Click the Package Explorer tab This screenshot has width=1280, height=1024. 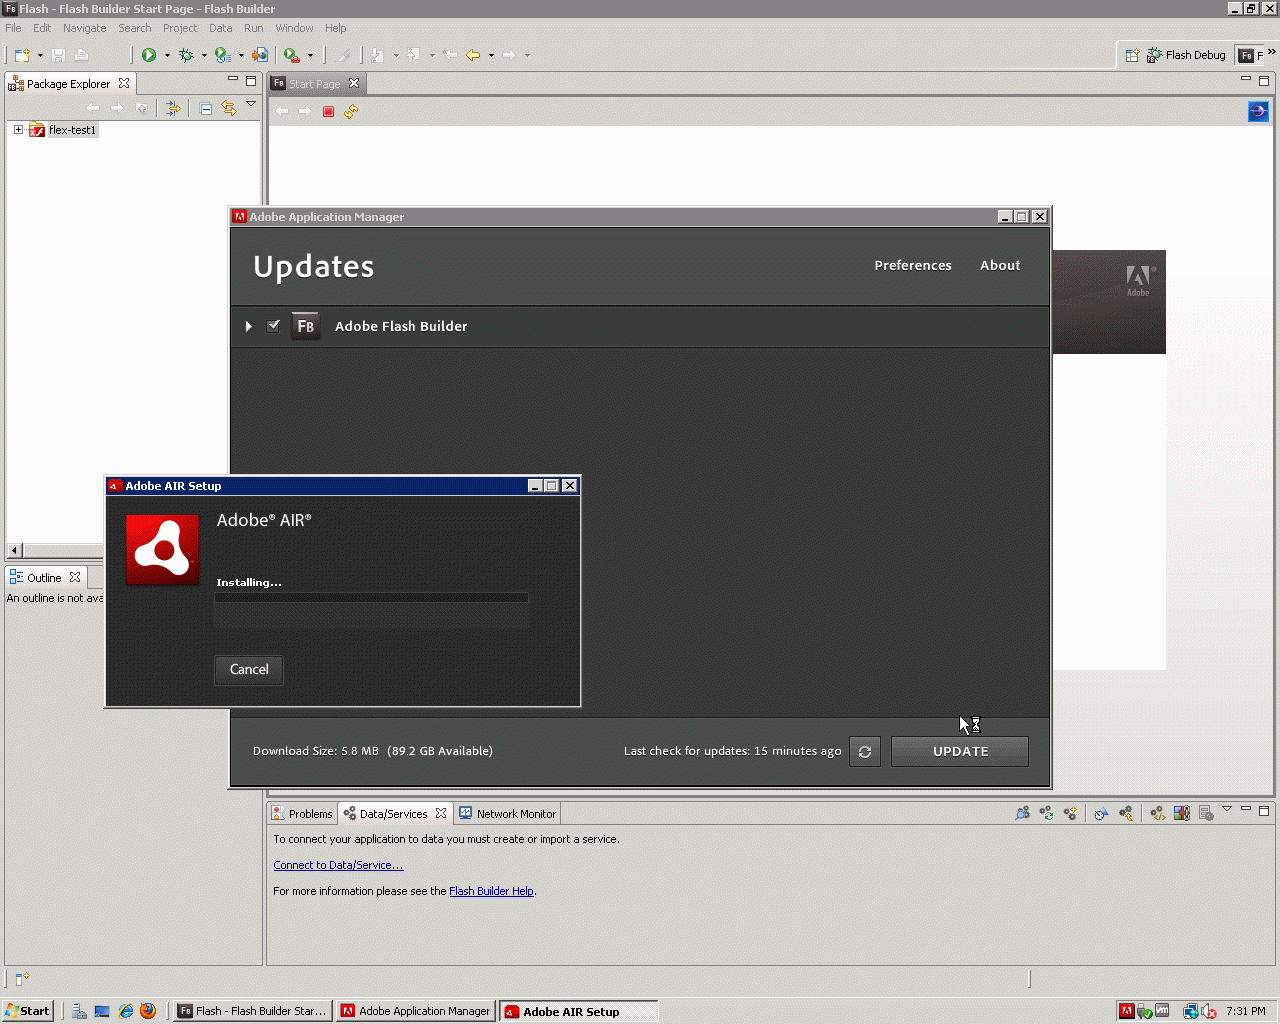coord(69,84)
